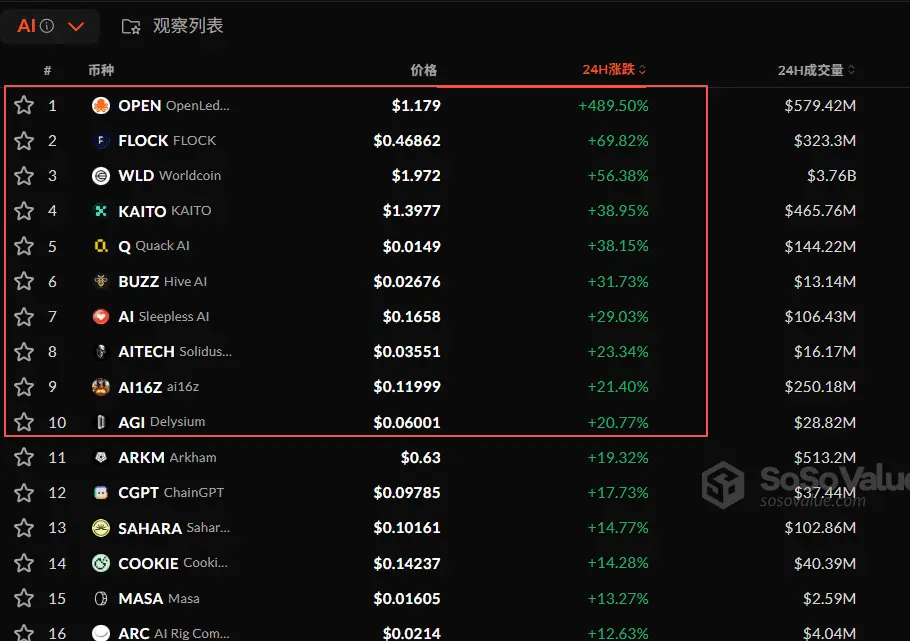Click the $102.86M SAHARA volume

pyautogui.click(x=820, y=528)
